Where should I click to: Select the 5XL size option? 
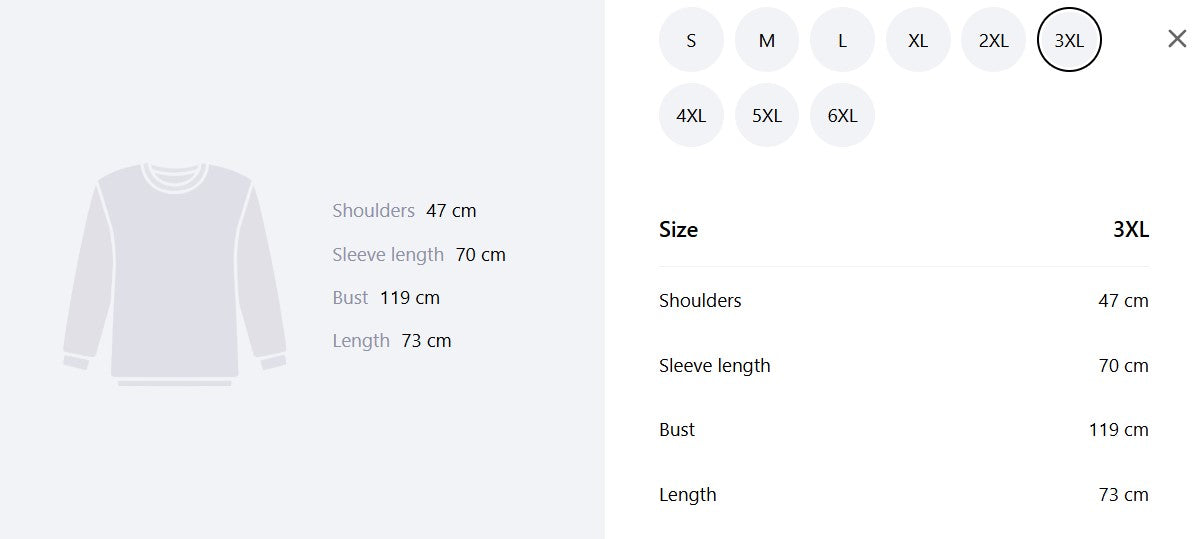(767, 115)
